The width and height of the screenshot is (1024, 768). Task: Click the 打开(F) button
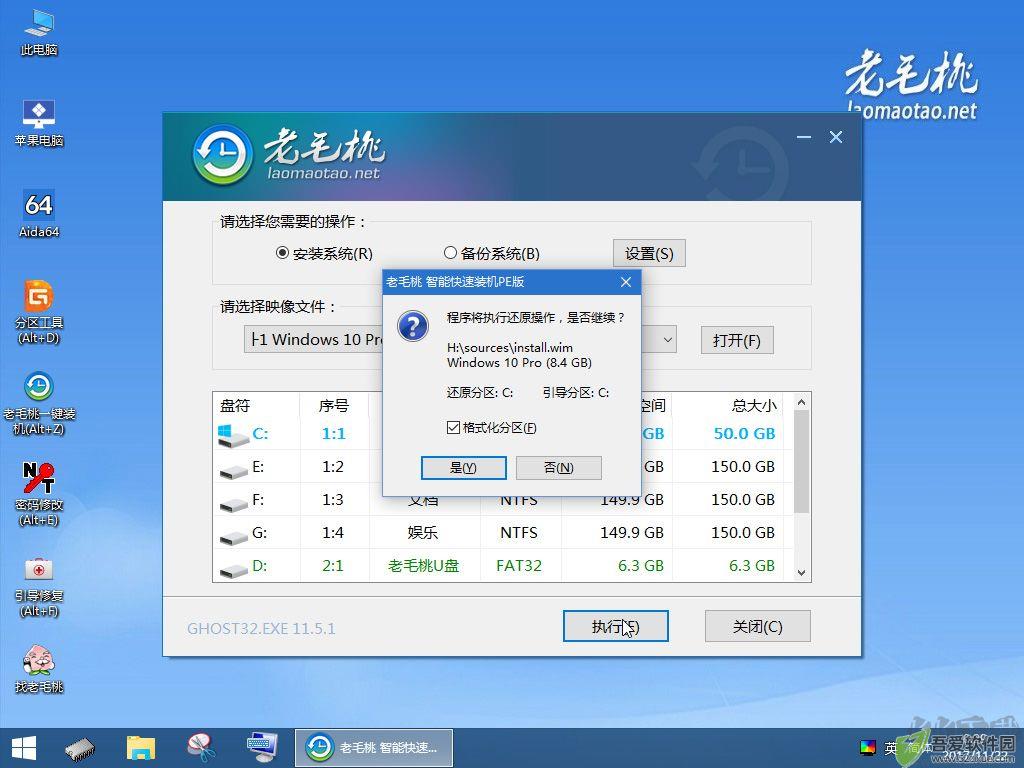[x=737, y=340]
